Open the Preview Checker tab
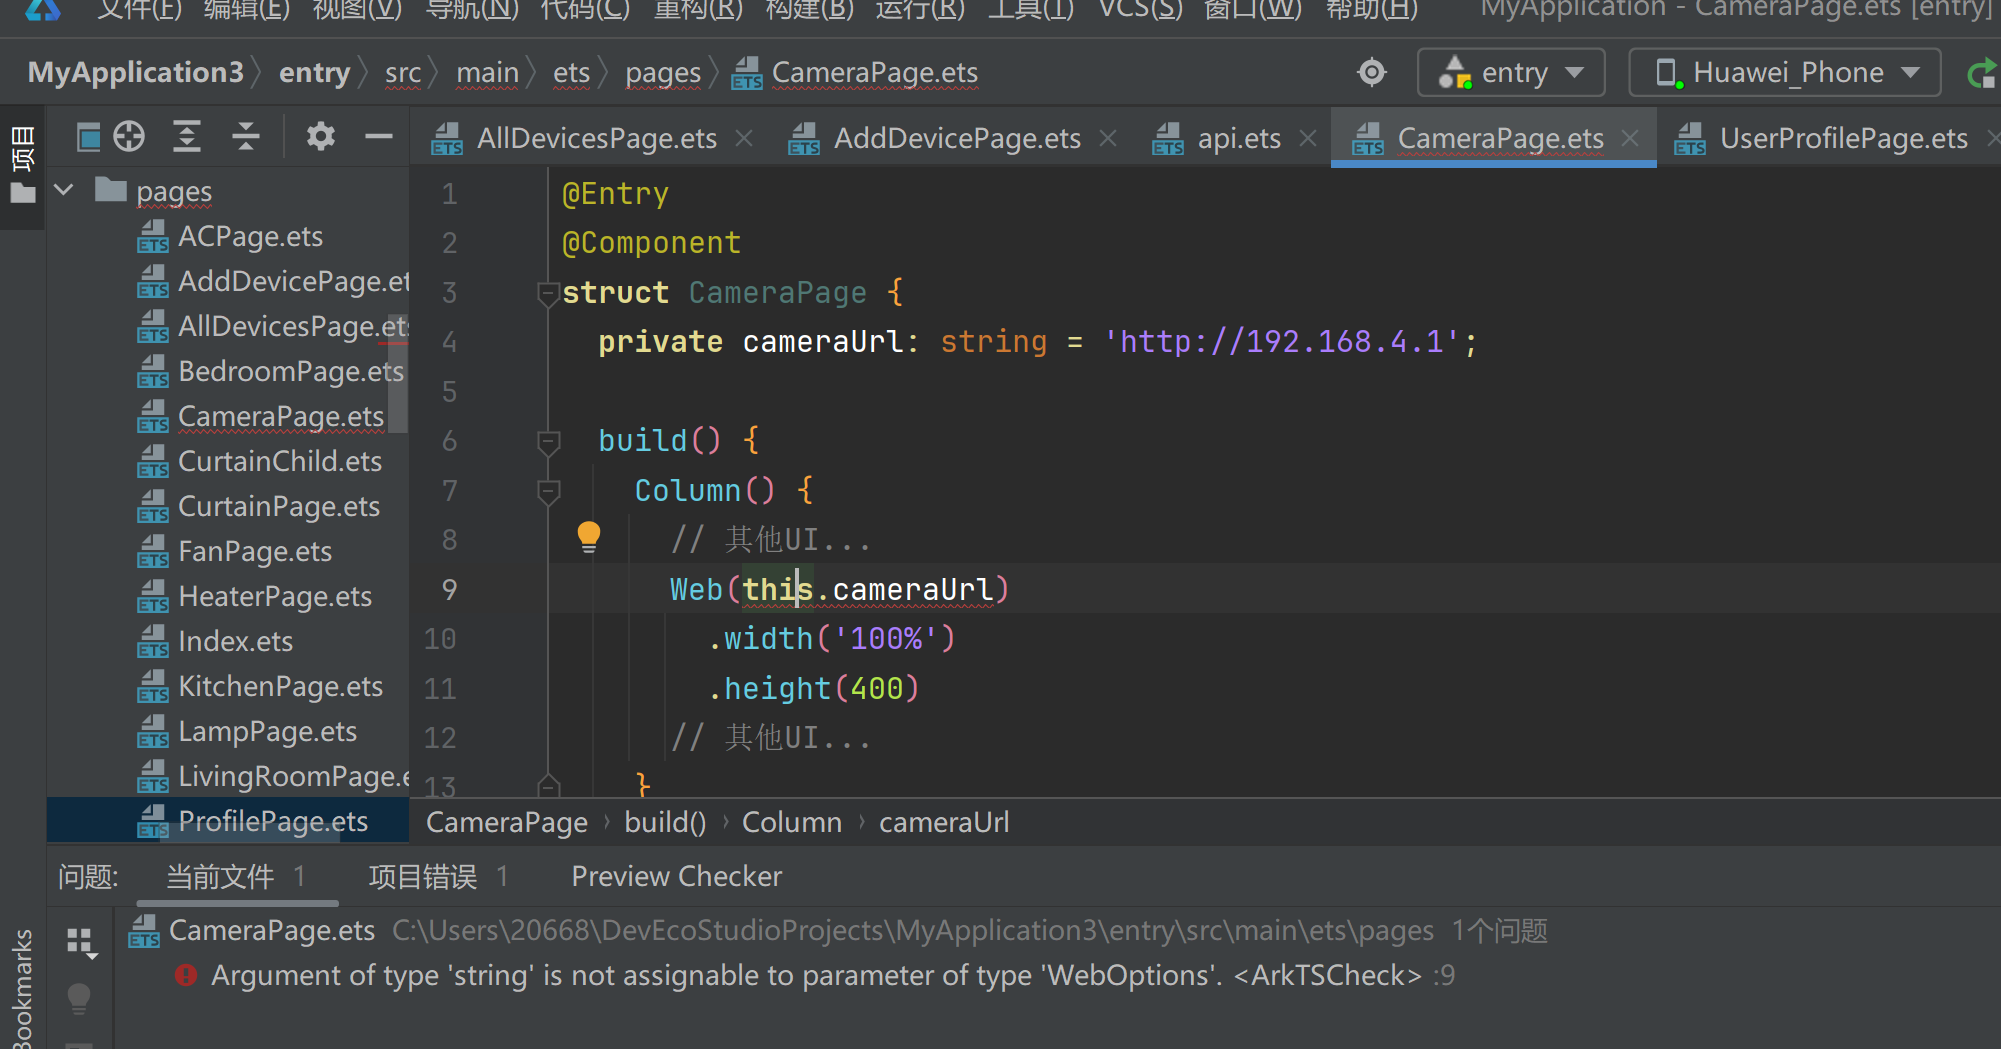 pyautogui.click(x=676, y=877)
